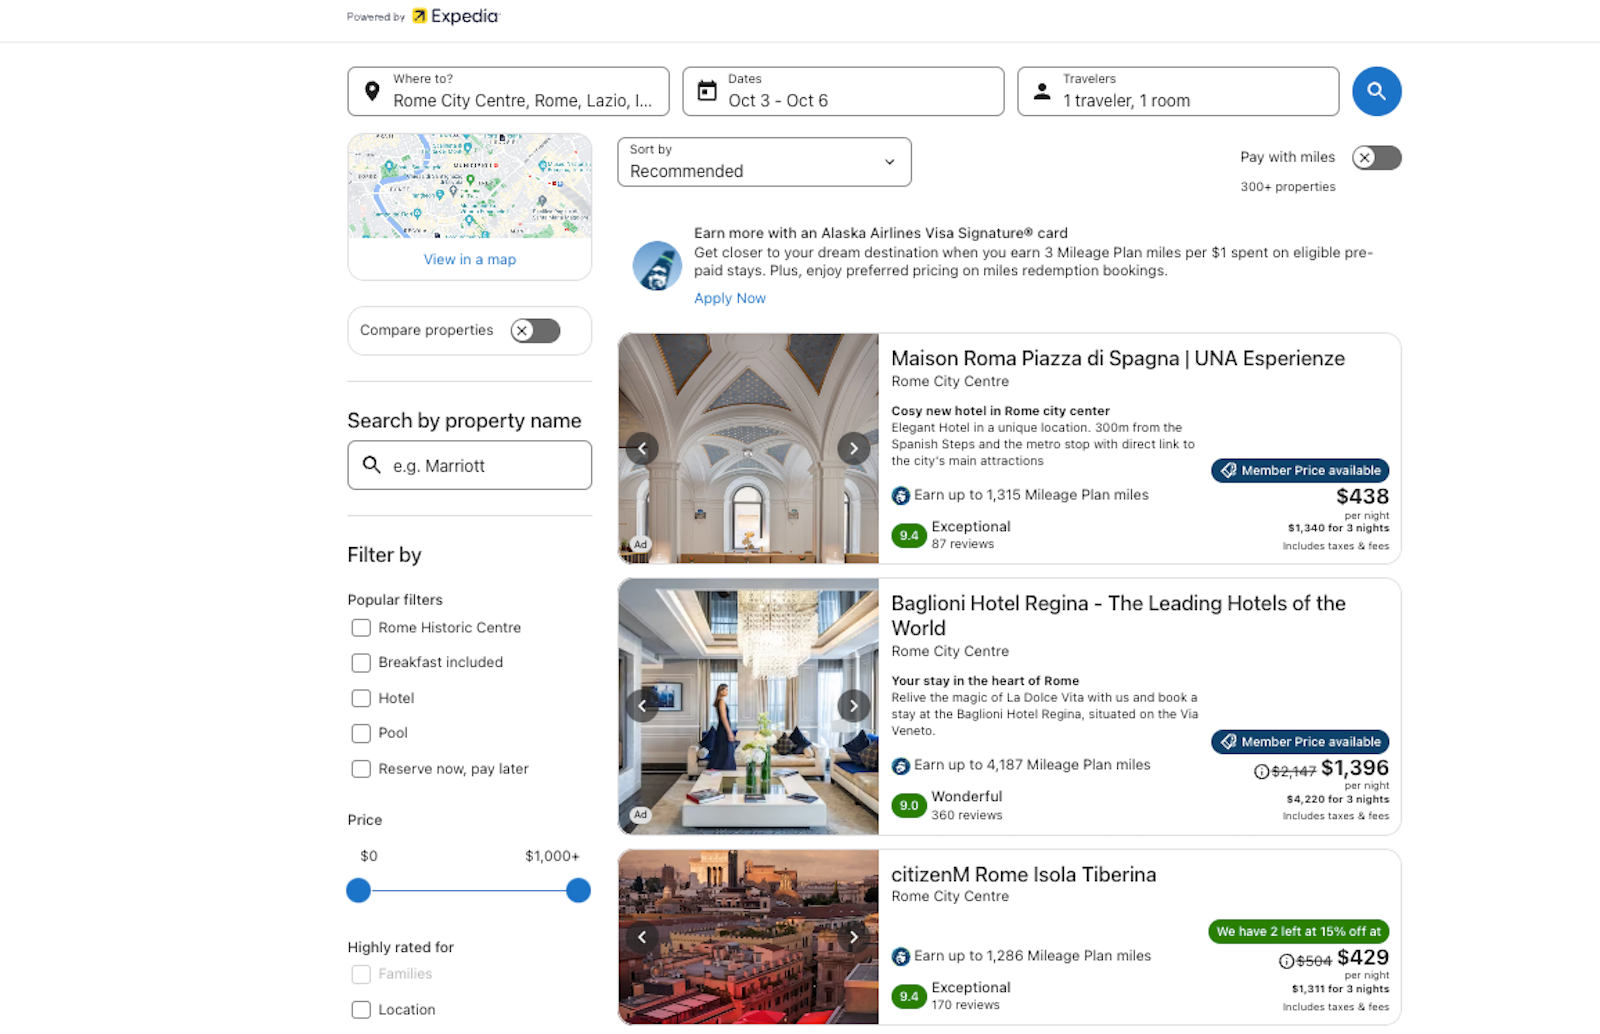Open View in a map link

click(x=469, y=259)
